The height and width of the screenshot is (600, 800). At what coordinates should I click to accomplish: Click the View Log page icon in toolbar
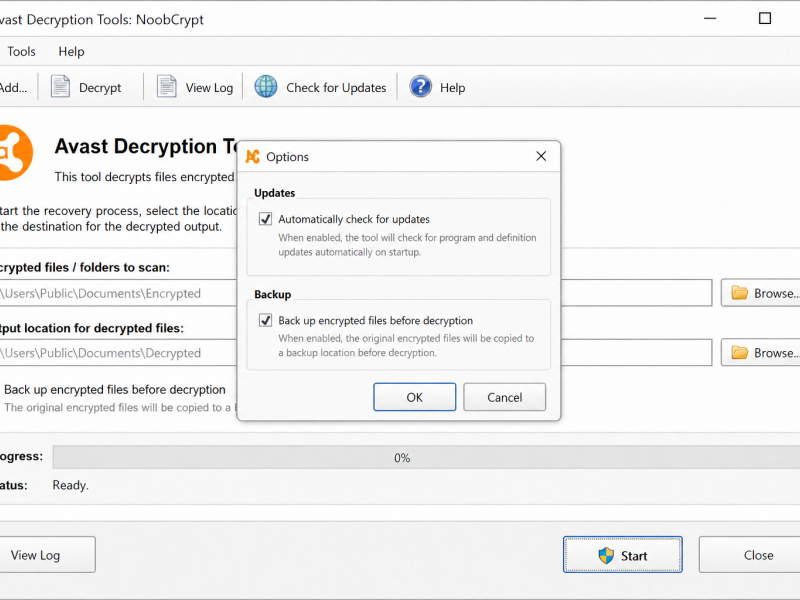point(166,87)
